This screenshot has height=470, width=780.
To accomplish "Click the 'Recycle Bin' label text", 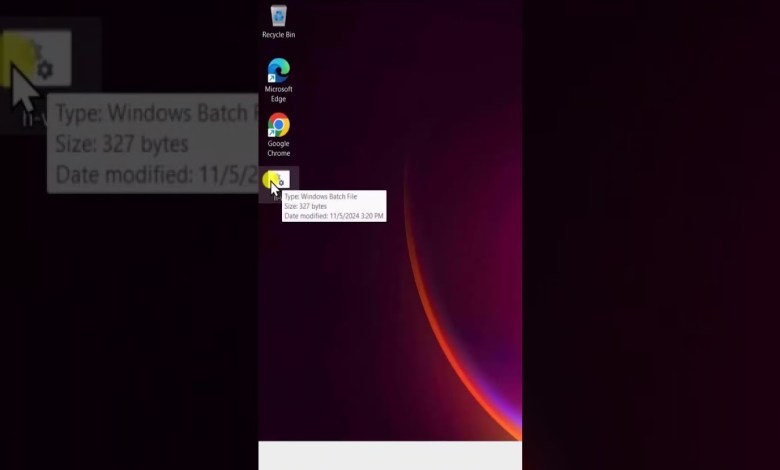I will [279, 35].
